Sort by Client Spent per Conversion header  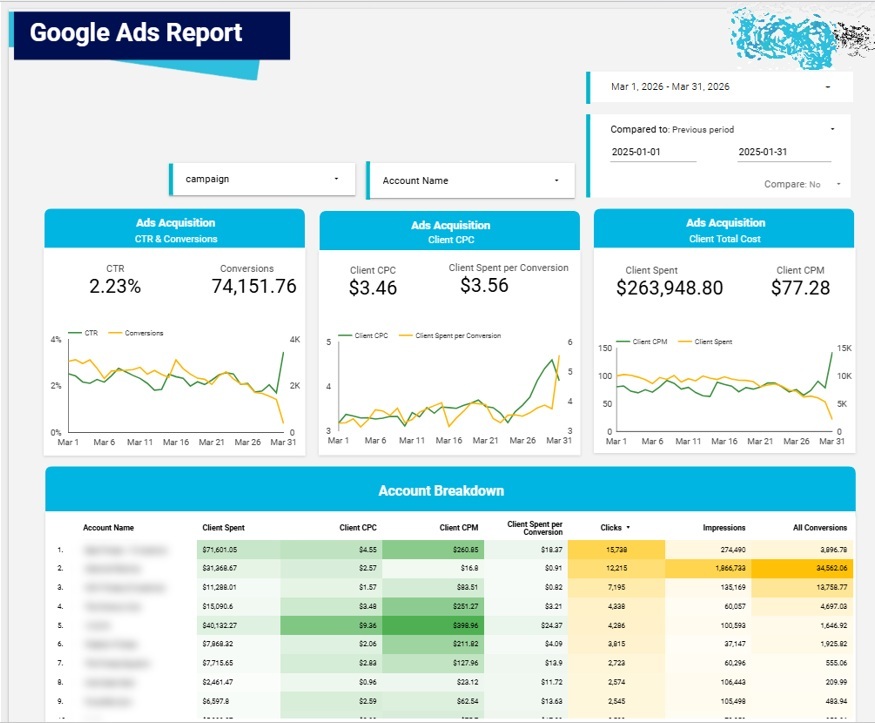click(x=535, y=528)
